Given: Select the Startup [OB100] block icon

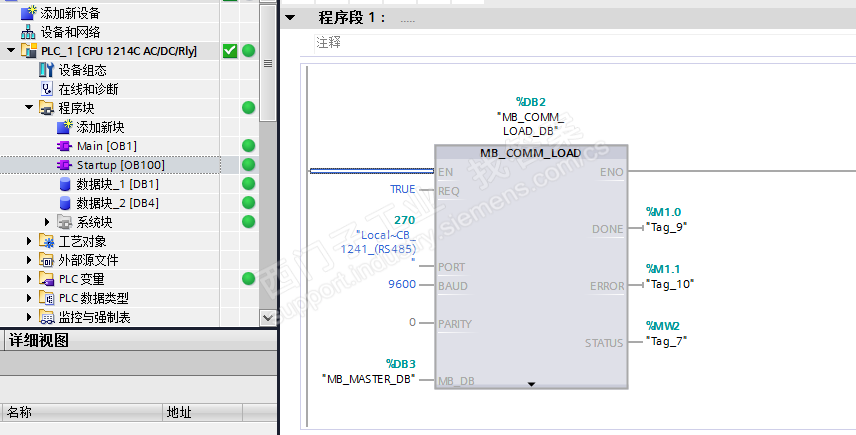Looking at the screenshot, I should (x=64, y=165).
